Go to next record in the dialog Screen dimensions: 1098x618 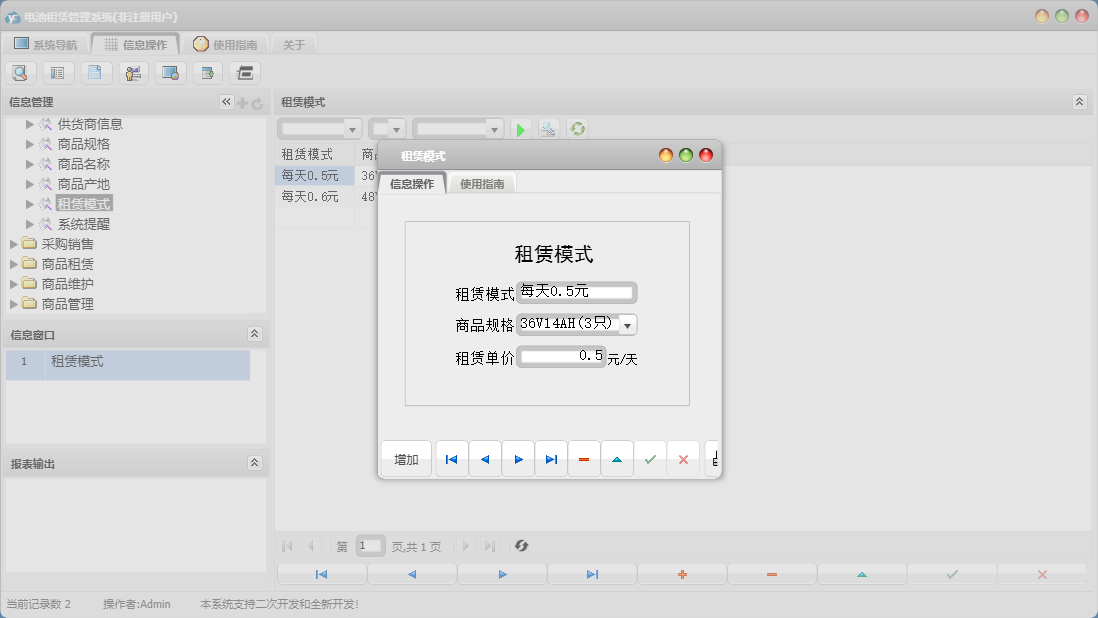pyautogui.click(x=518, y=459)
